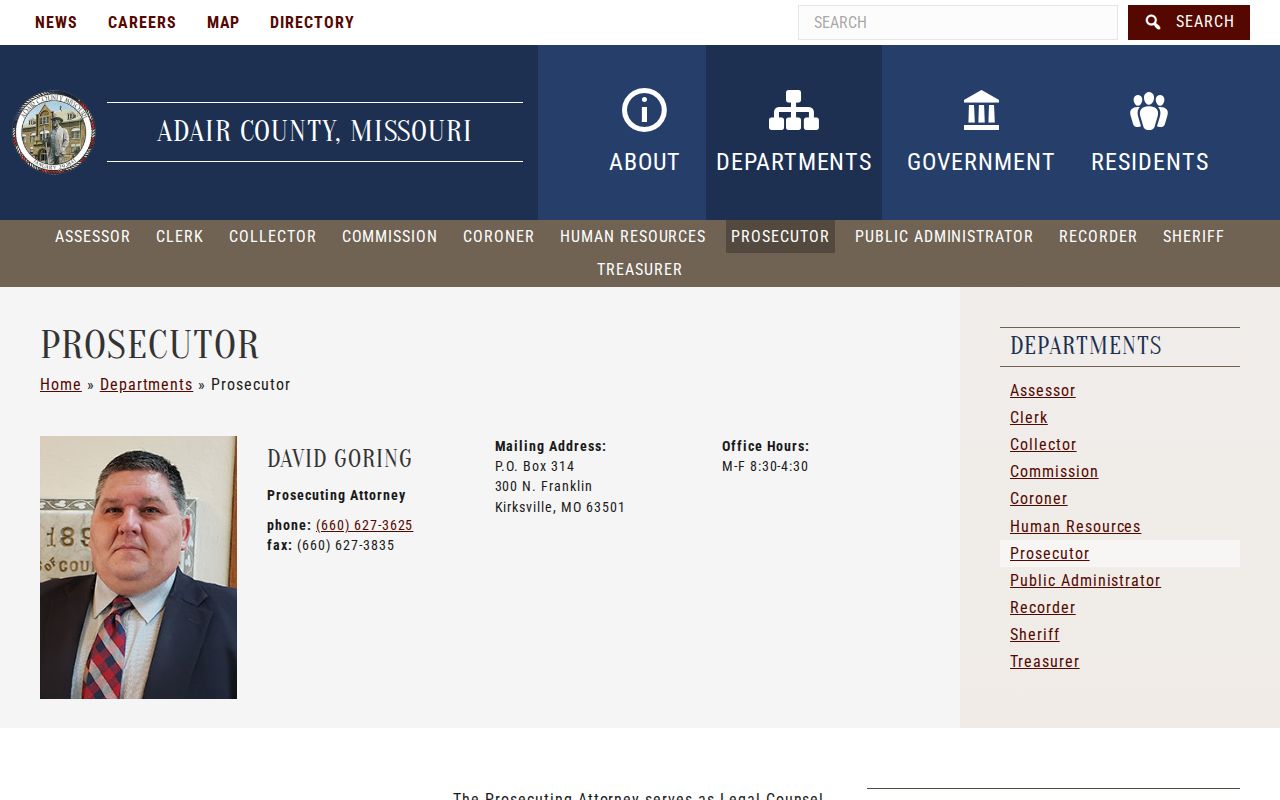Open Public Administrator in sidebar list
The height and width of the screenshot is (800, 1280).
pyautogui.click(x=1085, y=580)
